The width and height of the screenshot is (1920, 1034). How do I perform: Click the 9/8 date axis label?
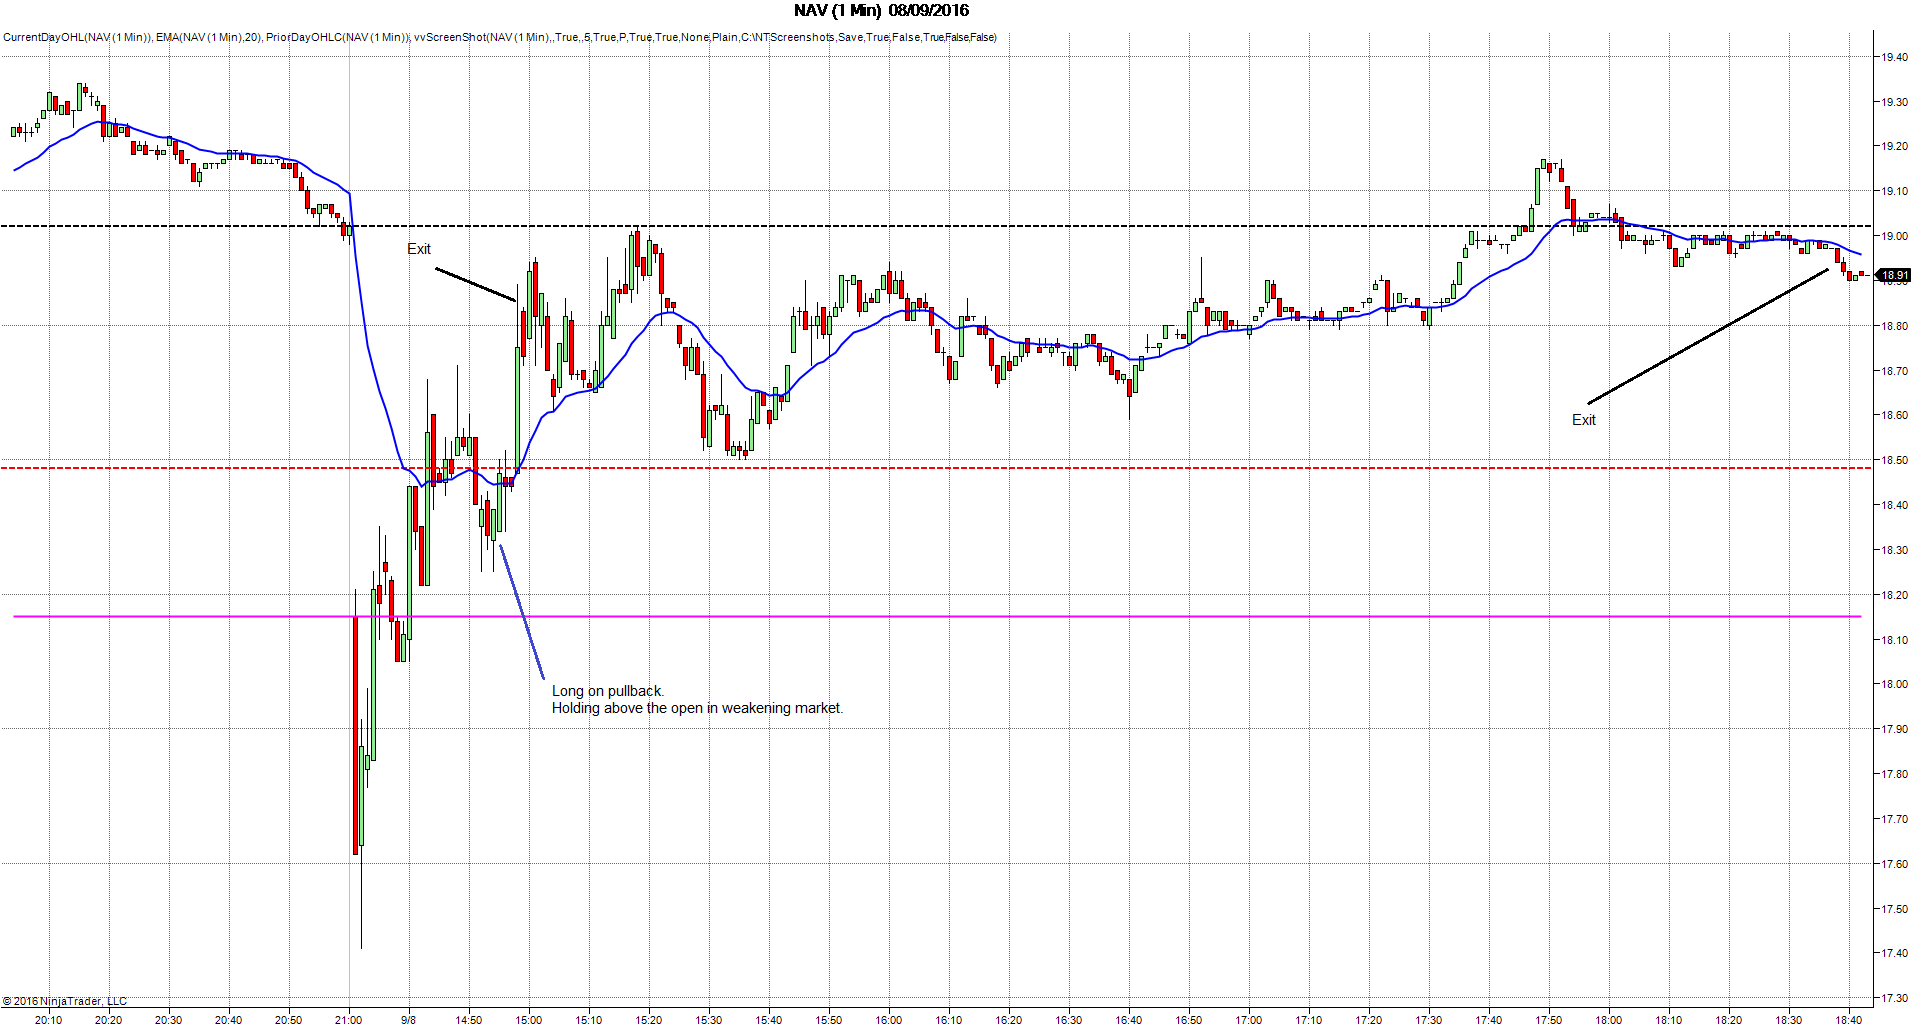[408, 1020]
